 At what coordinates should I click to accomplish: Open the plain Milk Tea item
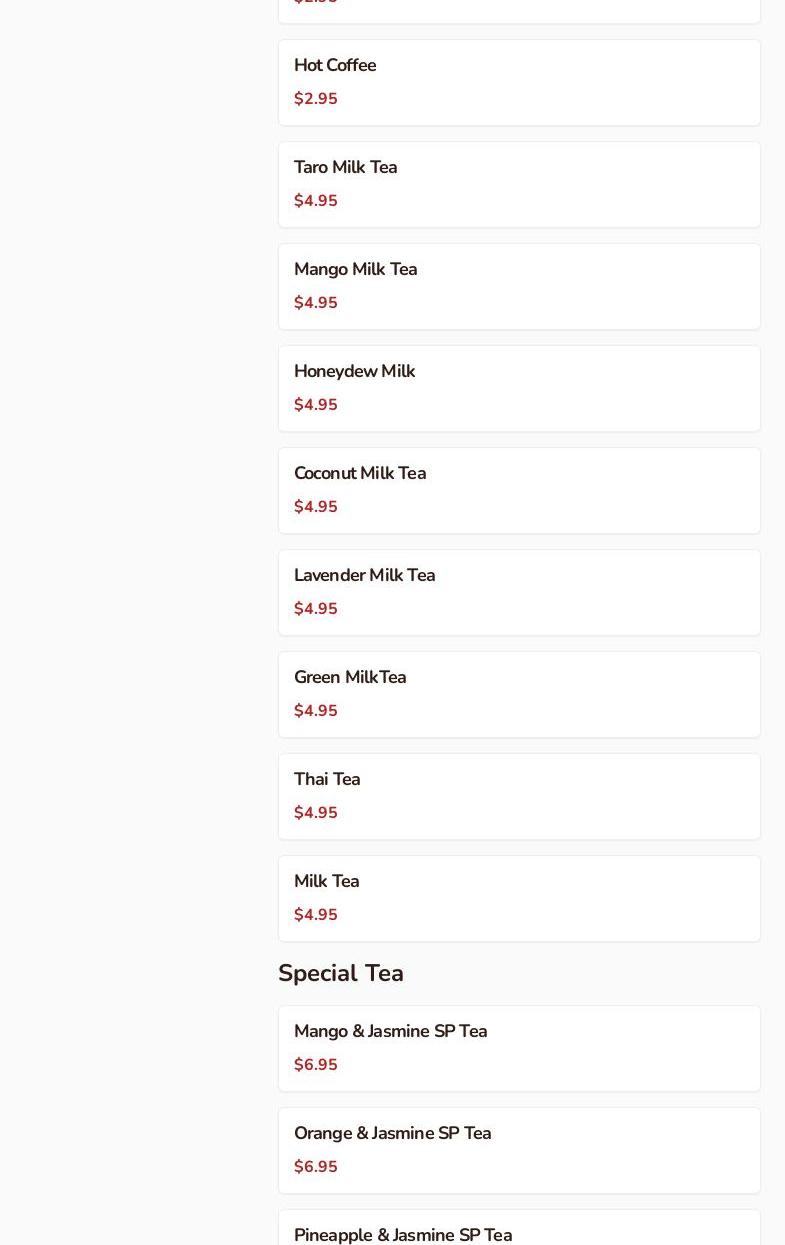coord(519,898)
